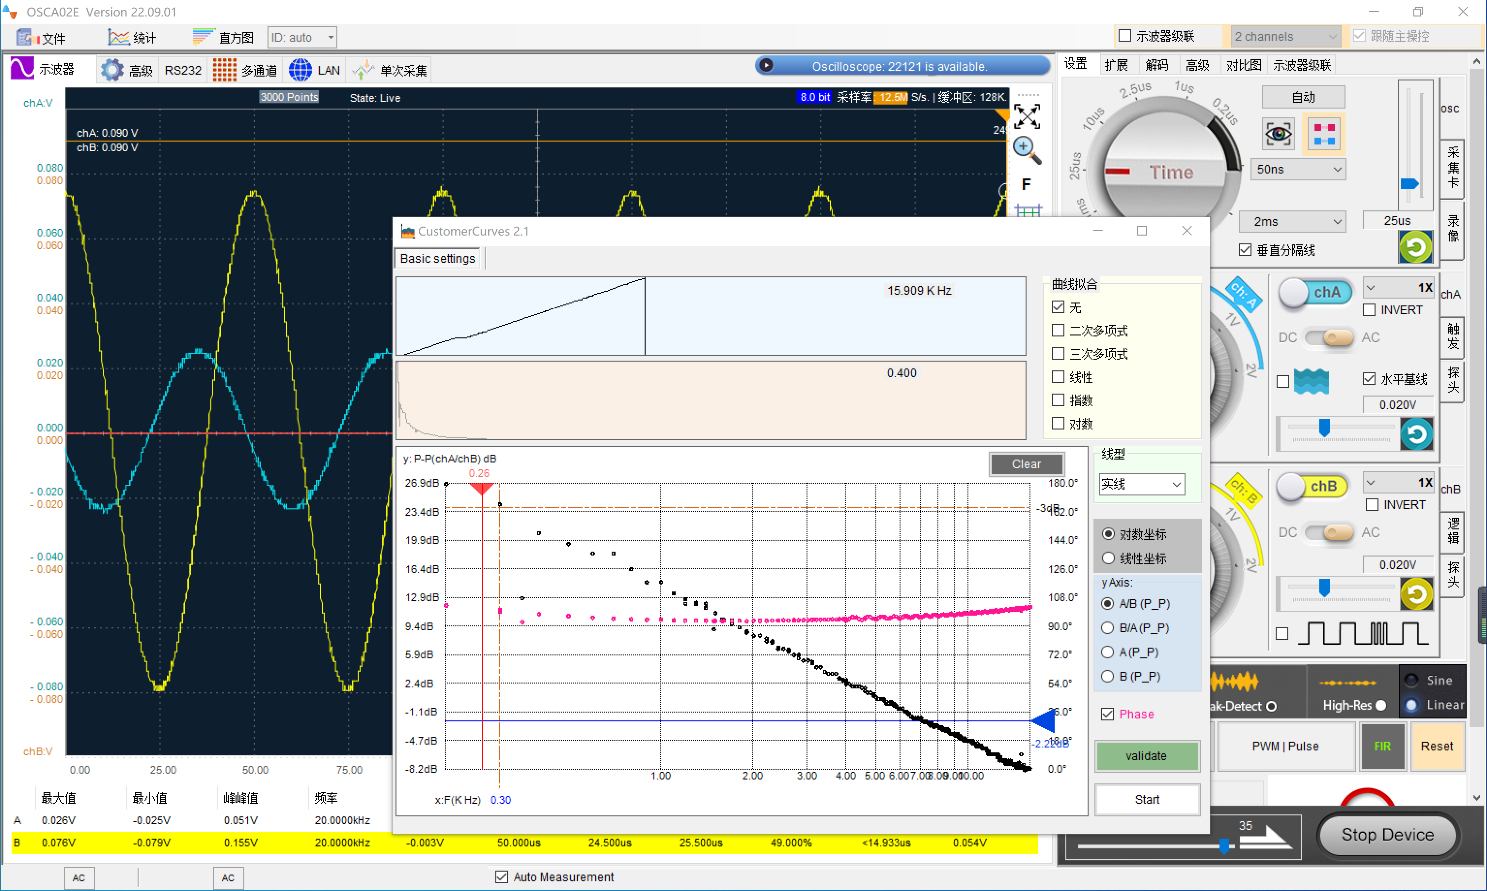This screenshot has height=891, width=1487.
Task: Click the eye view icon in settings
Action: 1278,133
